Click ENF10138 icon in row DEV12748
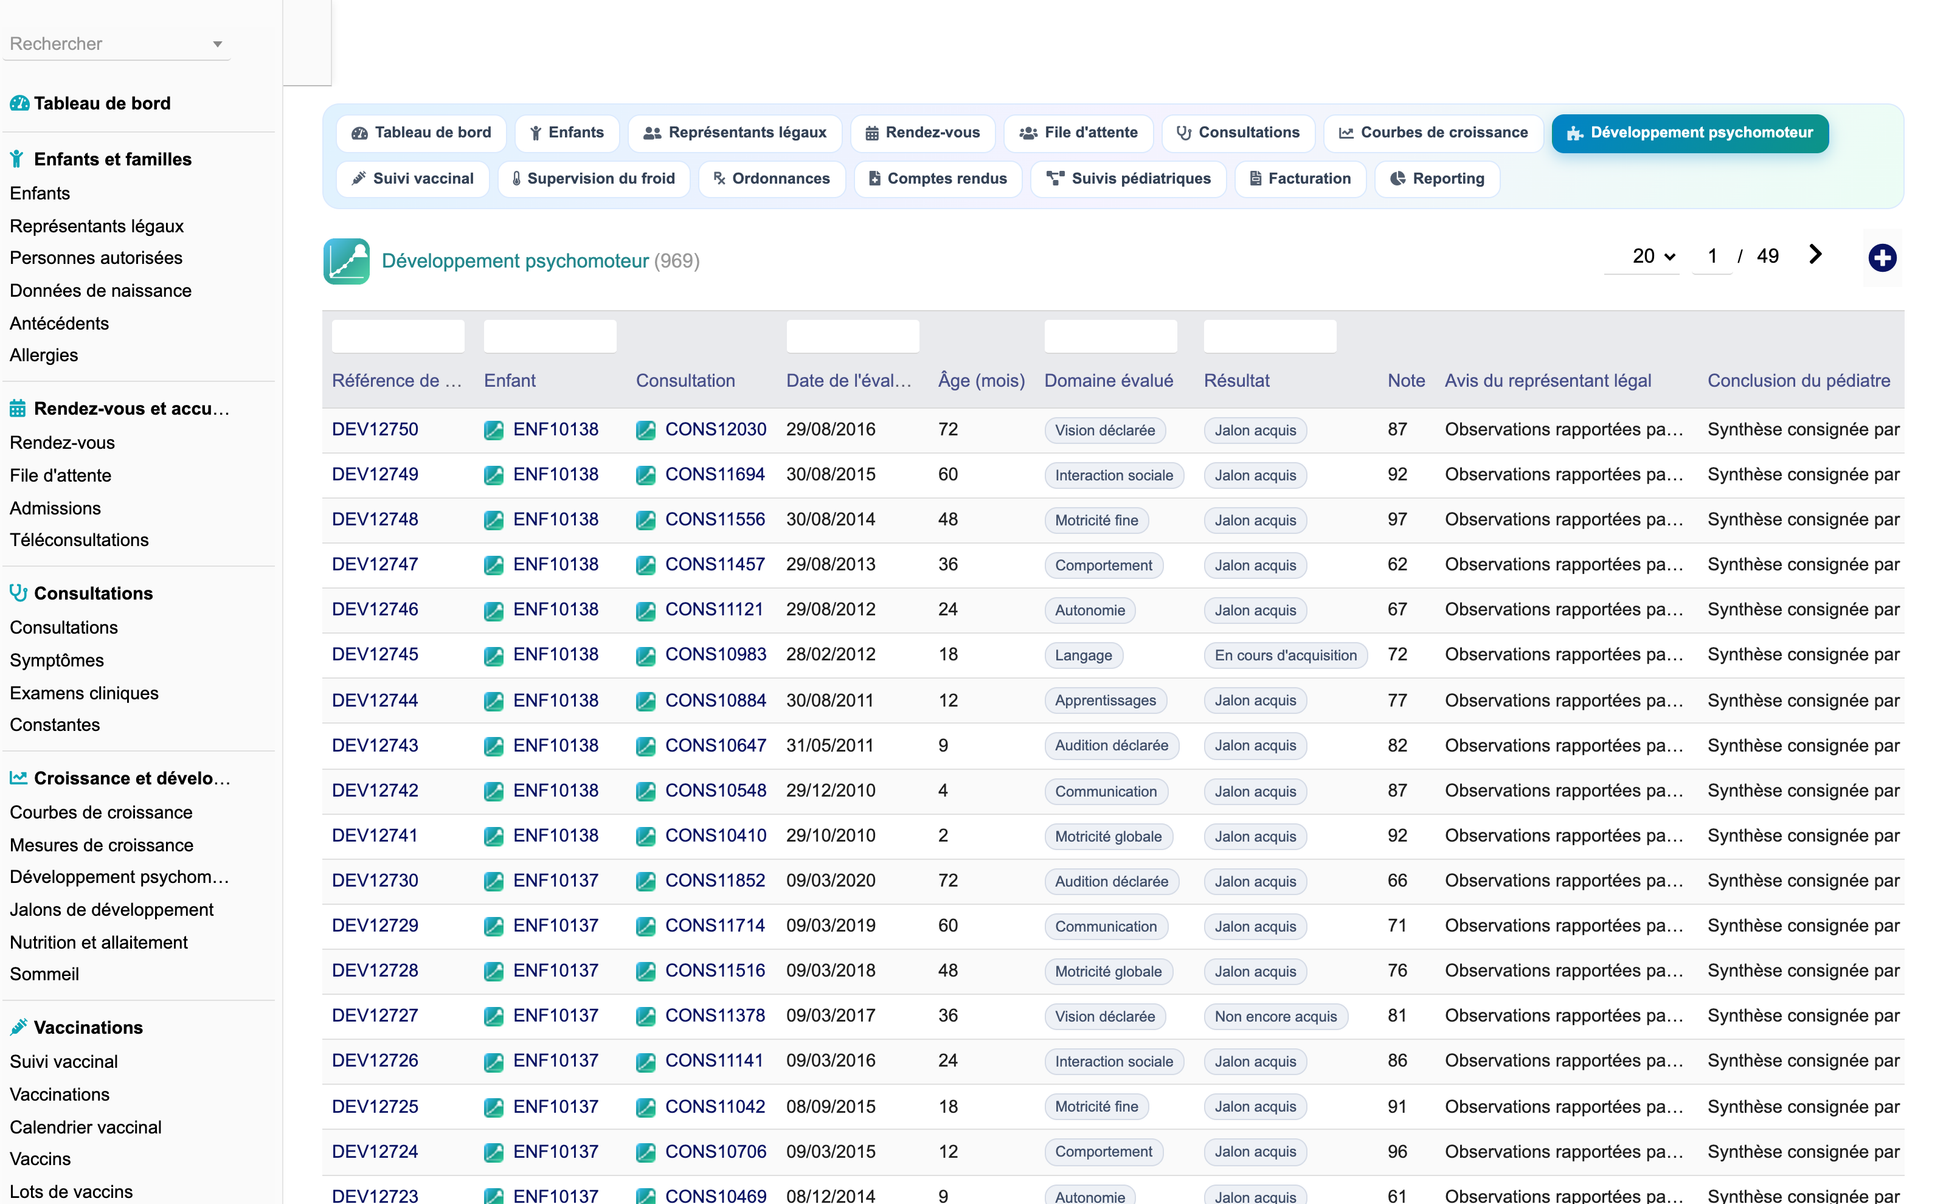 tap(494, 520)
